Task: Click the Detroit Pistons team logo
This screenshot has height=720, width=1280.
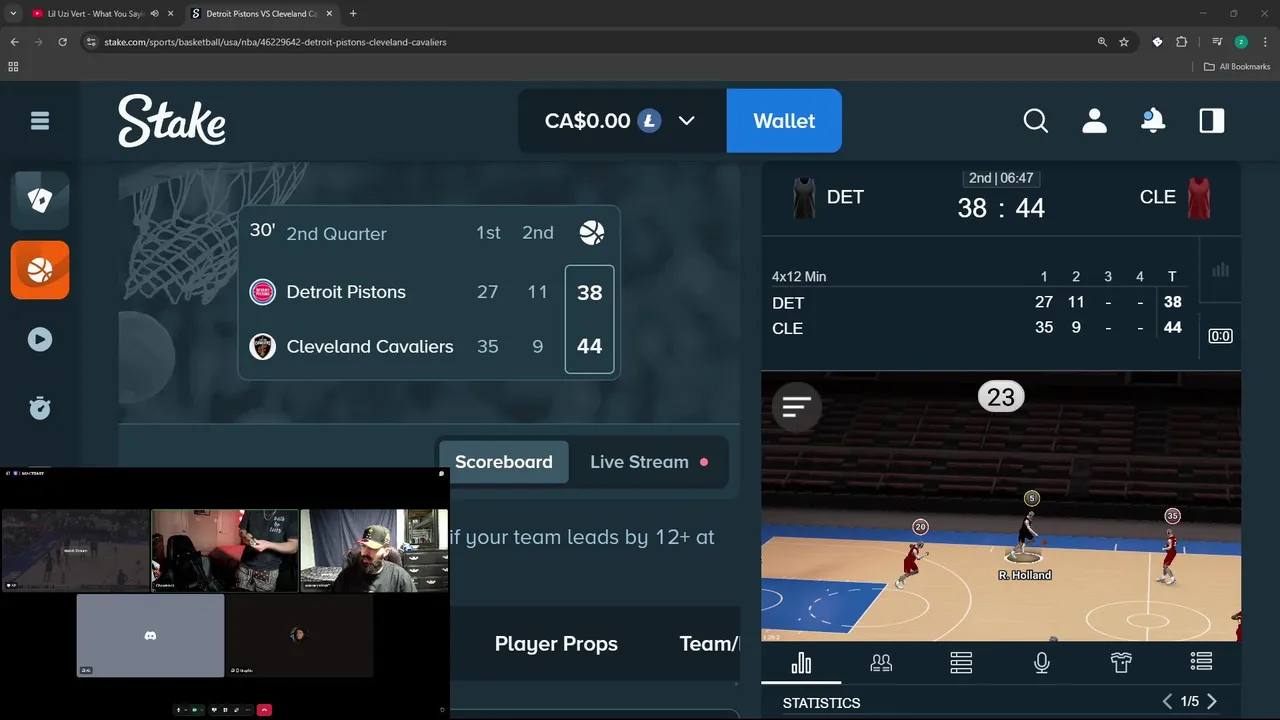Action: tap(262, 292)
